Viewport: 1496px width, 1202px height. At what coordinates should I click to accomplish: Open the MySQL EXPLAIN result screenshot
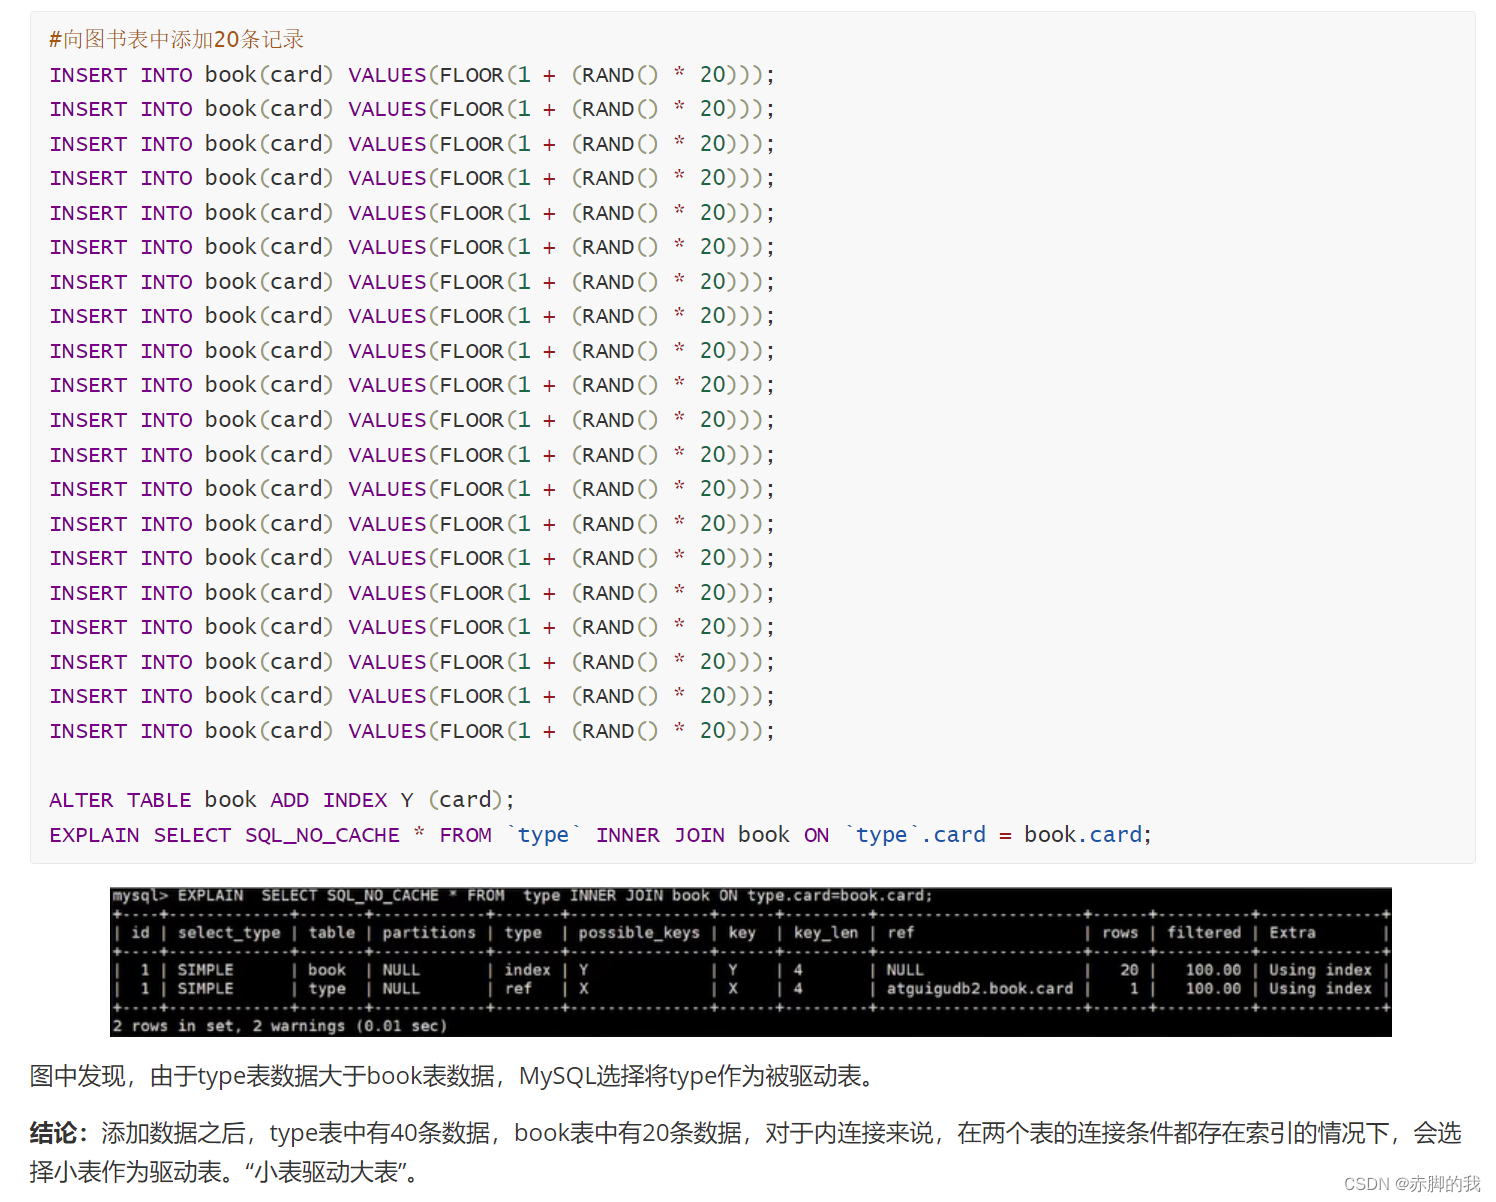point(751,962)
